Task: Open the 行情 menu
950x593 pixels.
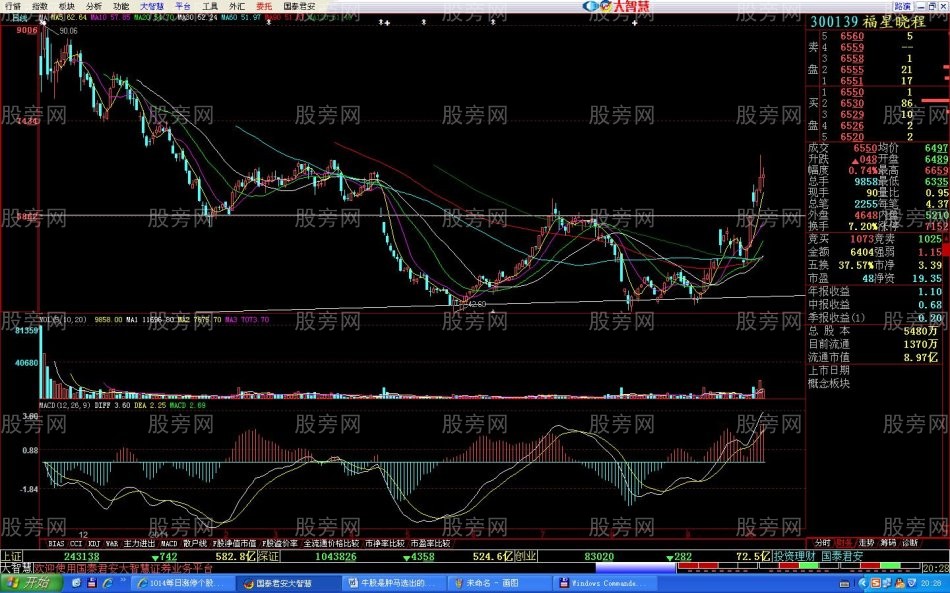Action: [x=12, y=6]
